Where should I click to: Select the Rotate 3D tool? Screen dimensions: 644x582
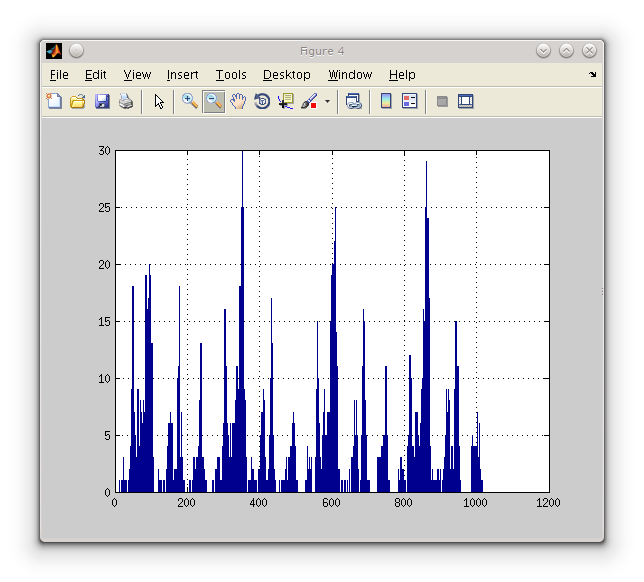(262, 101)
